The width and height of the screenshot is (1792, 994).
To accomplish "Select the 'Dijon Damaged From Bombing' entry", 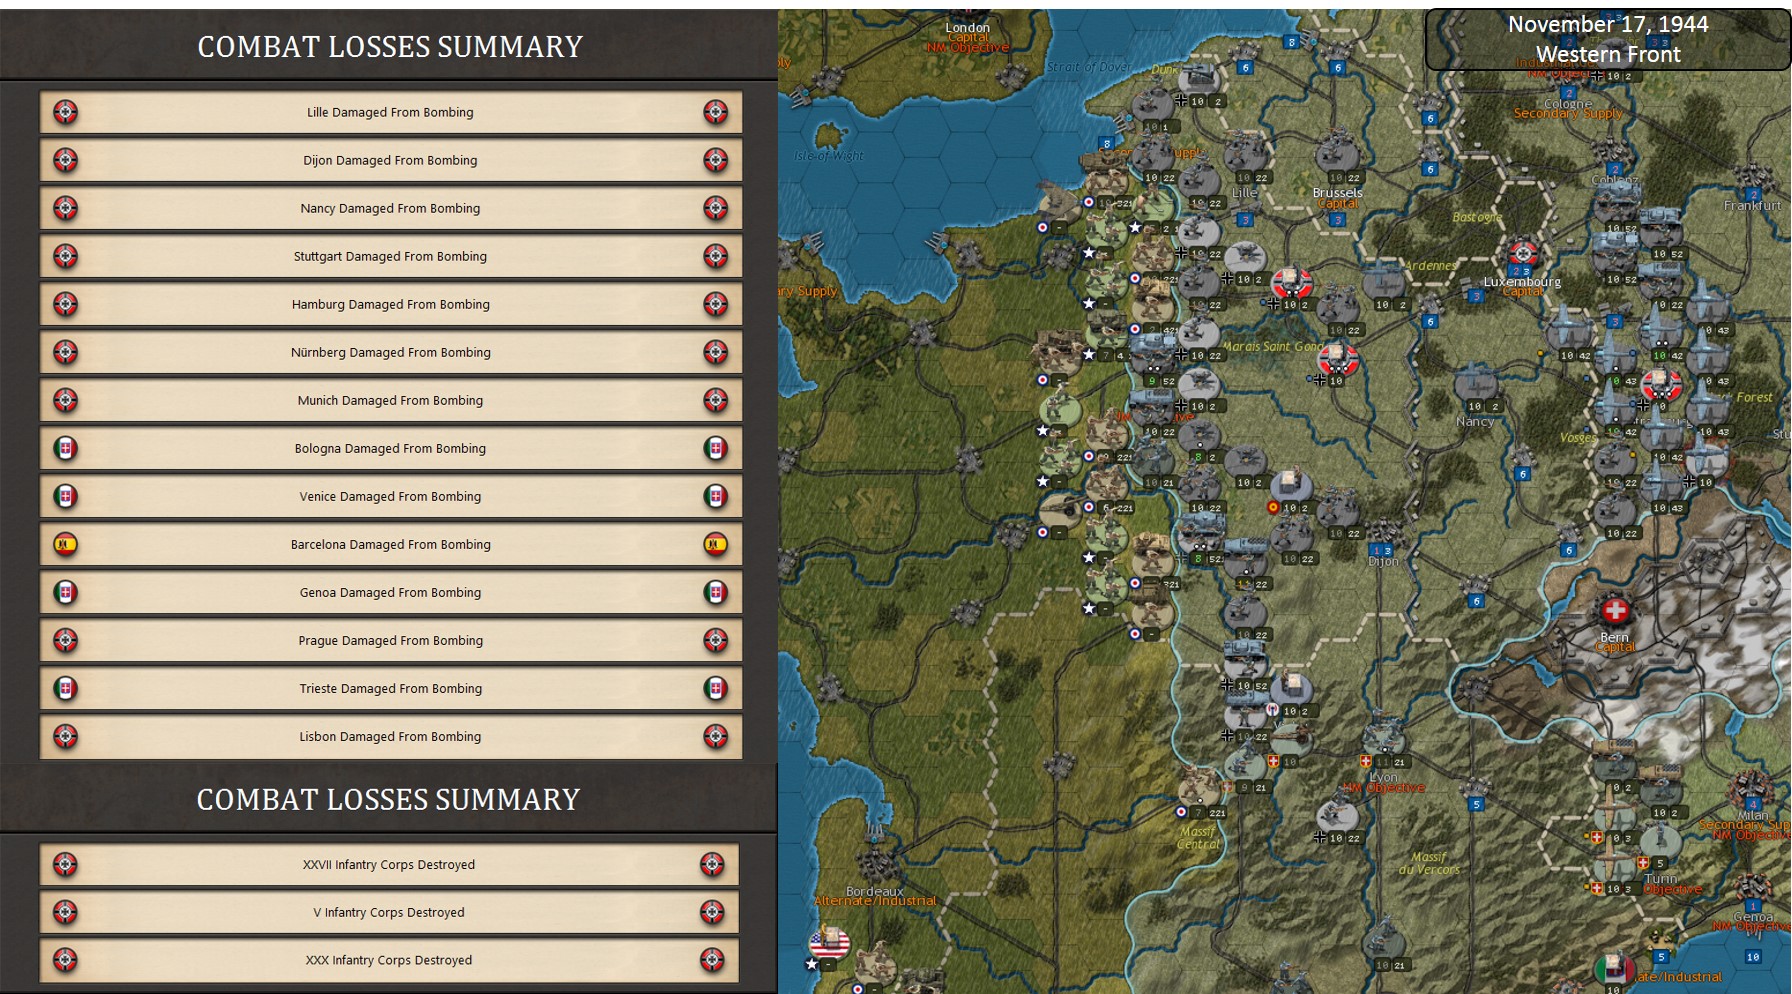I will (390, 160).
